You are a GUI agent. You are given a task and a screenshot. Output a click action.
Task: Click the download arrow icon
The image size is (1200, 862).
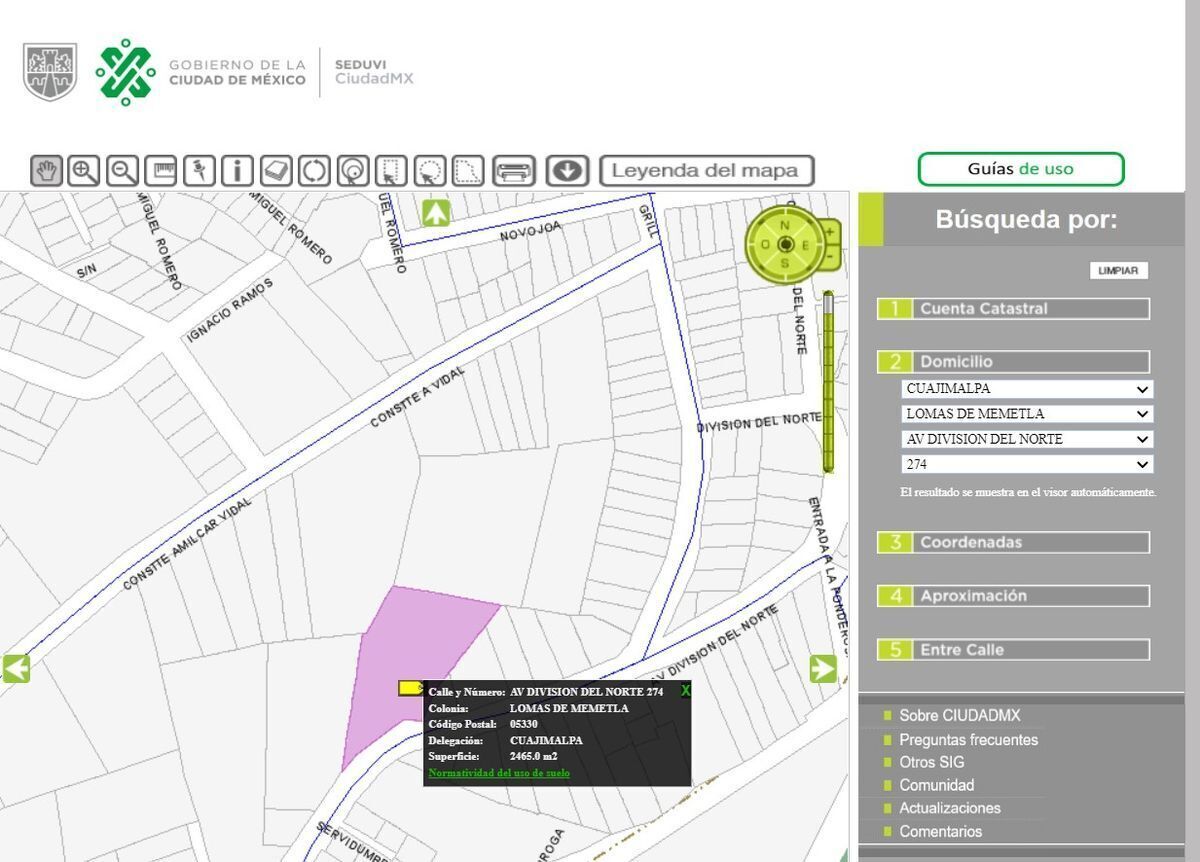point(567,171)
